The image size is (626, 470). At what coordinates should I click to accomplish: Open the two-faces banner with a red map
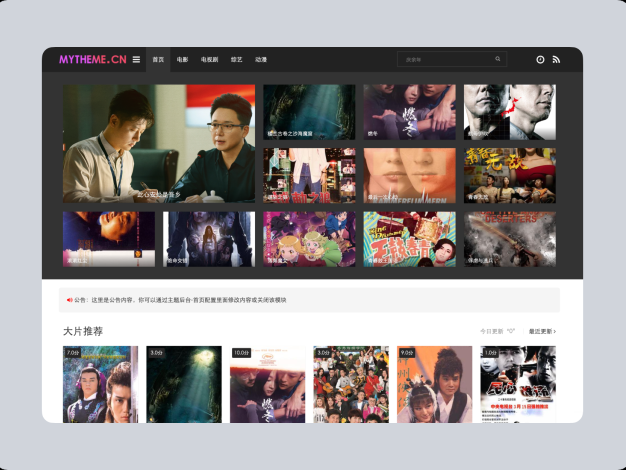[x=510, y=112]
